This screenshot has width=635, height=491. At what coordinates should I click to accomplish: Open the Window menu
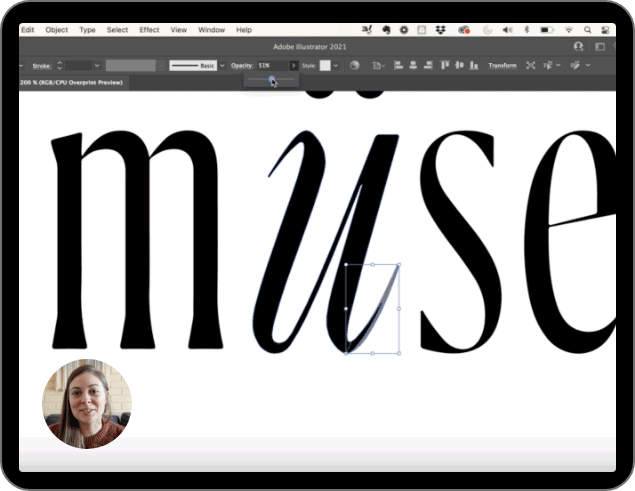pos(211,30)
